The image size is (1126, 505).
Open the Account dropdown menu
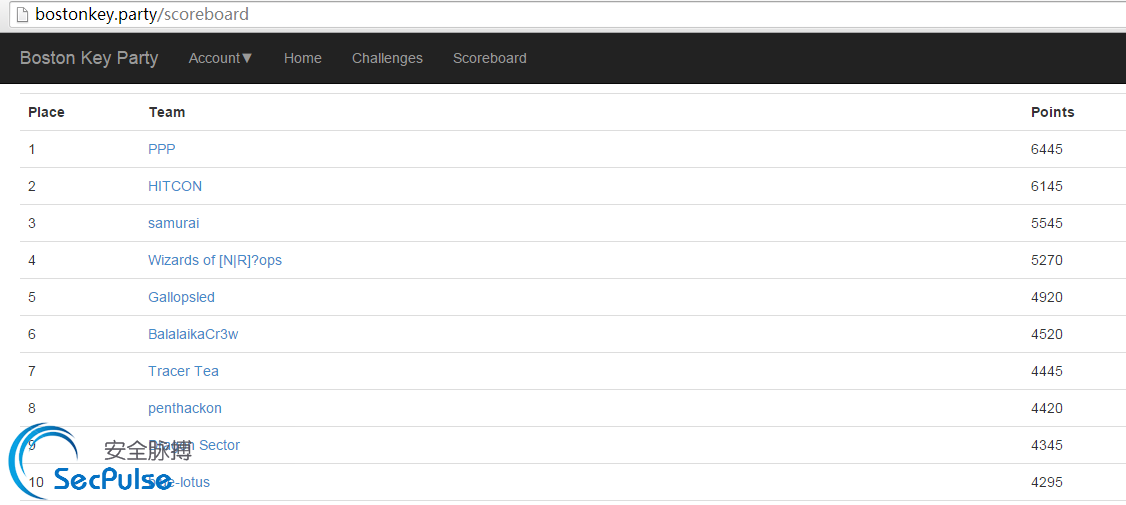pyautogui.click(x=220, y=58)
